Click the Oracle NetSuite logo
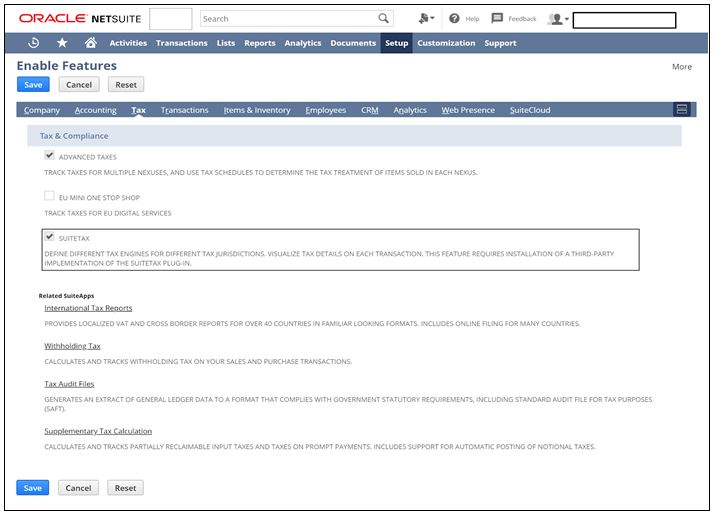The height and width of the screenshot is (515, 714). click(x=80, y=19)
